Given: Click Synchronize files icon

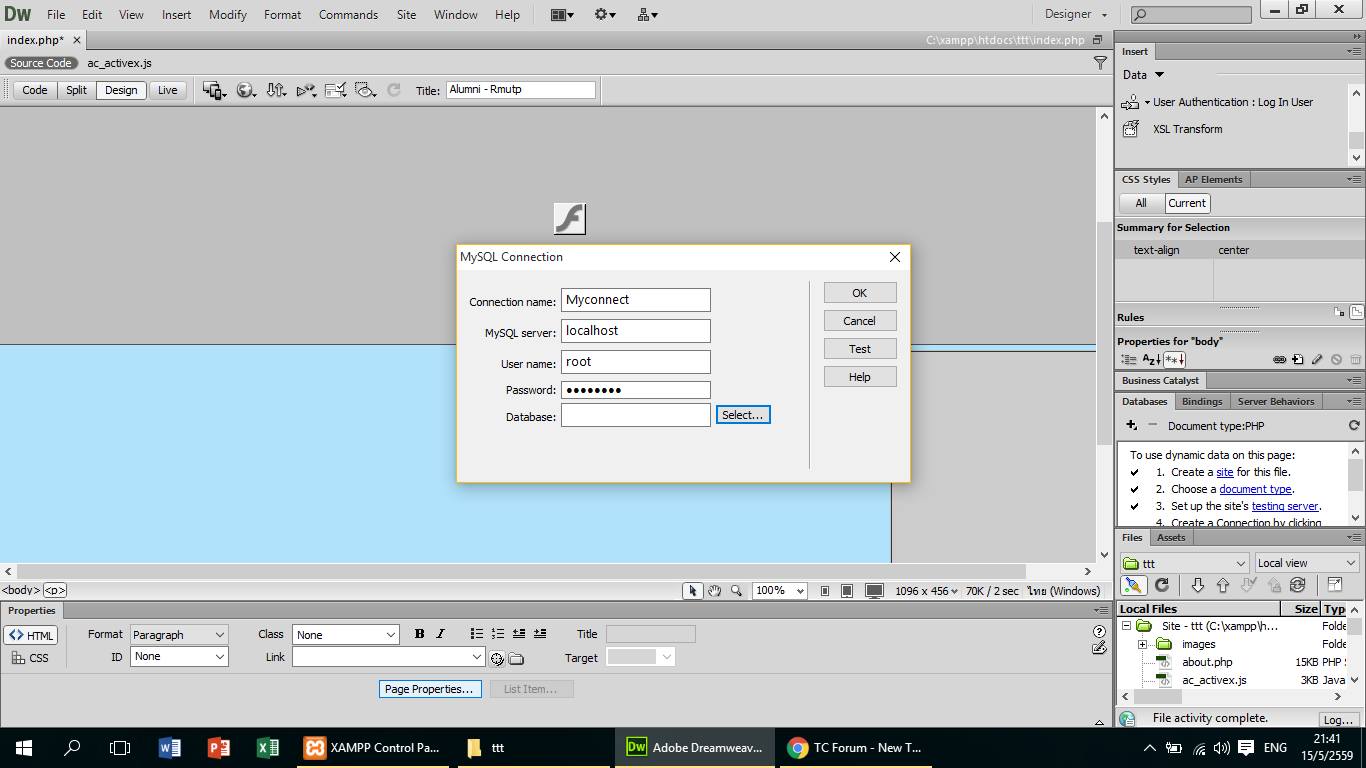Looking at the screenshot, I should pos(1298,585).
